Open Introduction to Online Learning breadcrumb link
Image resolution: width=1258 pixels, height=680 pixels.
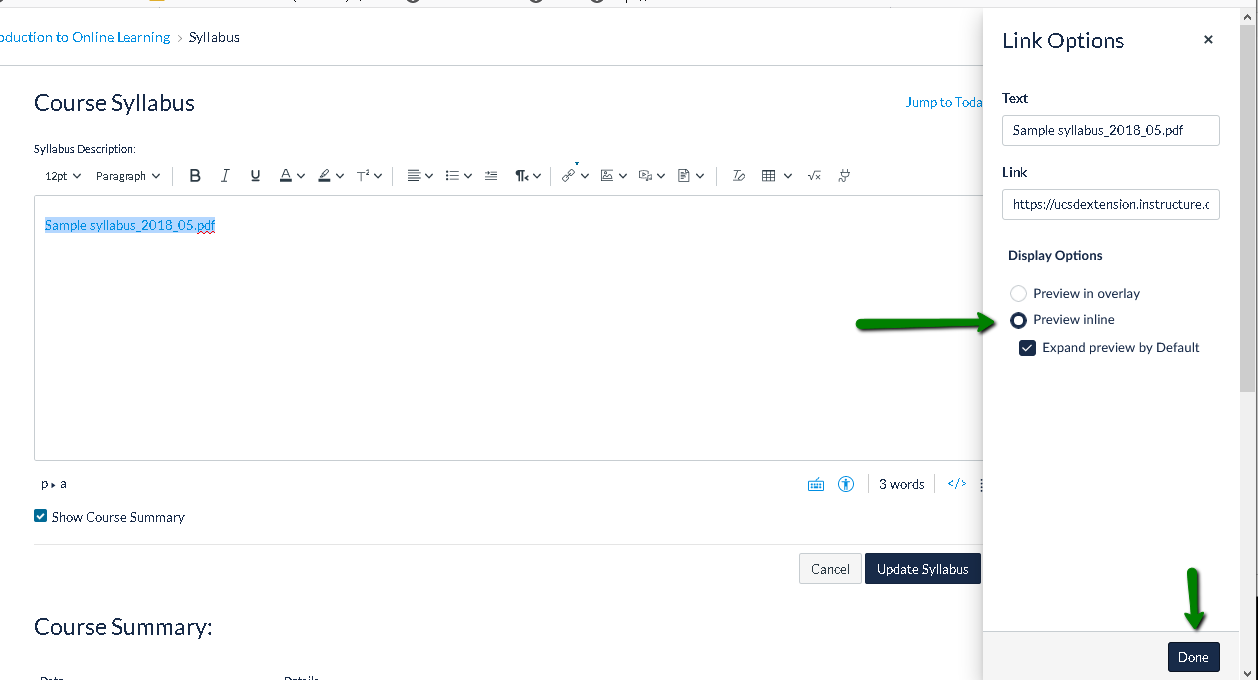[x=85, y=37]
